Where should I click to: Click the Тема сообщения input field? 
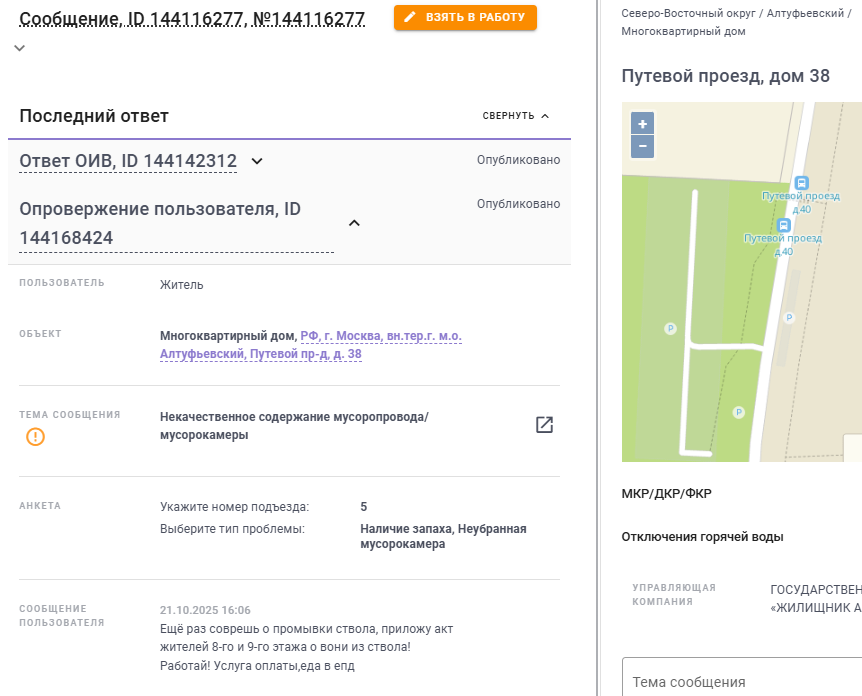coord(740,681)
